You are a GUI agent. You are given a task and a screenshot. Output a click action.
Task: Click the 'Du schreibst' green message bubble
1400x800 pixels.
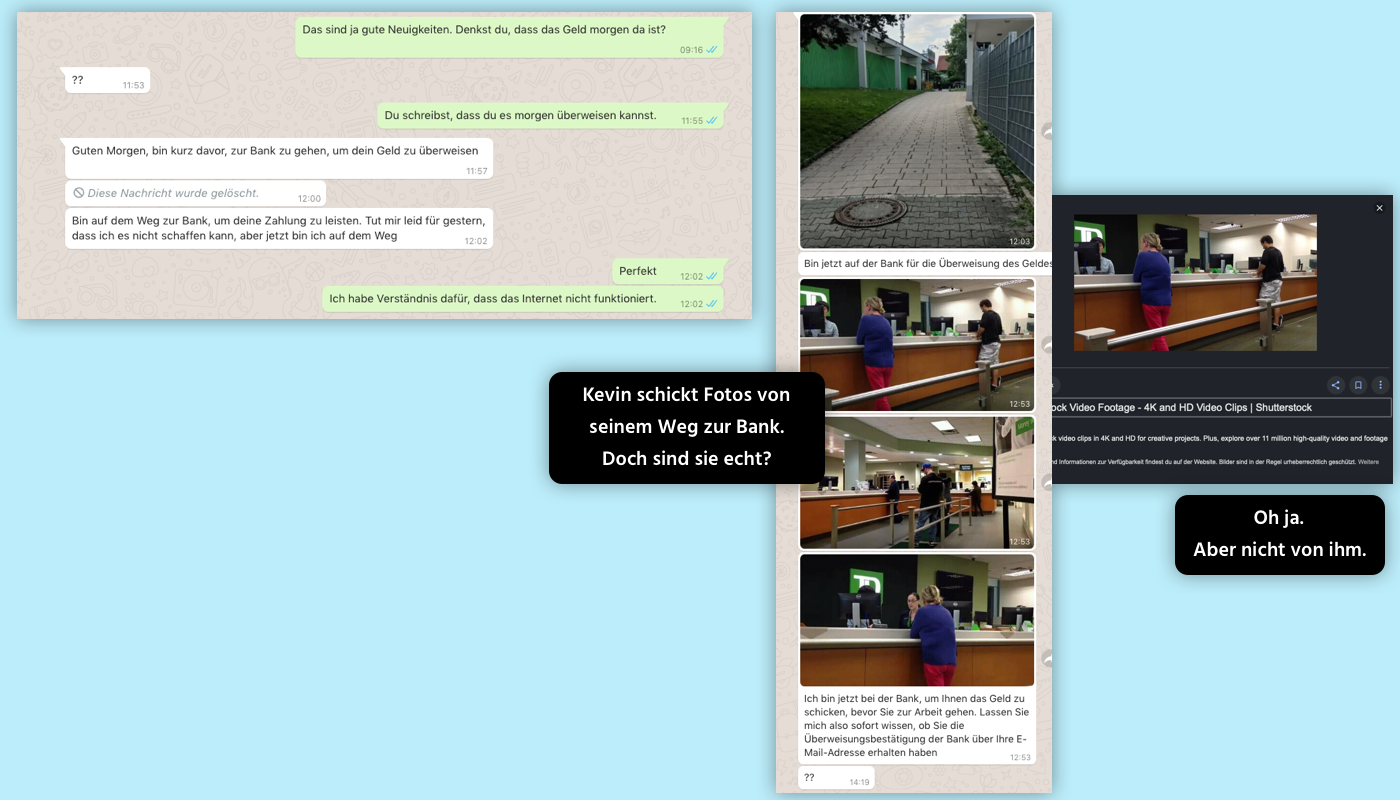click(x=550, y=116)
